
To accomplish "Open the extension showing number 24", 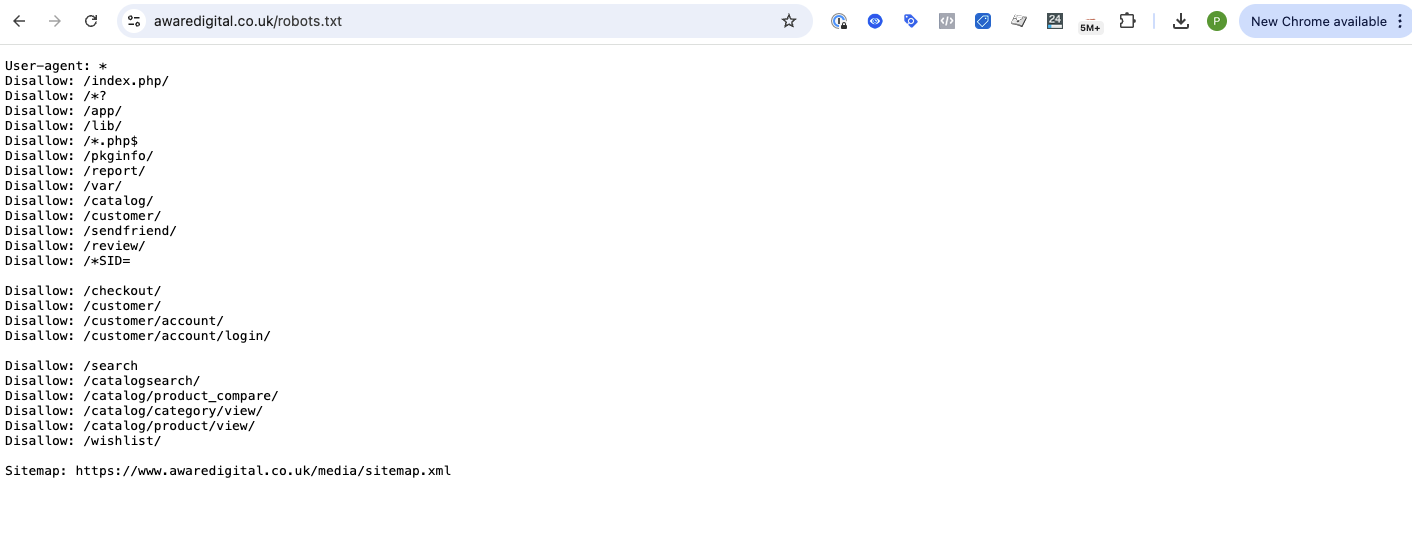I will [1055, 20].
